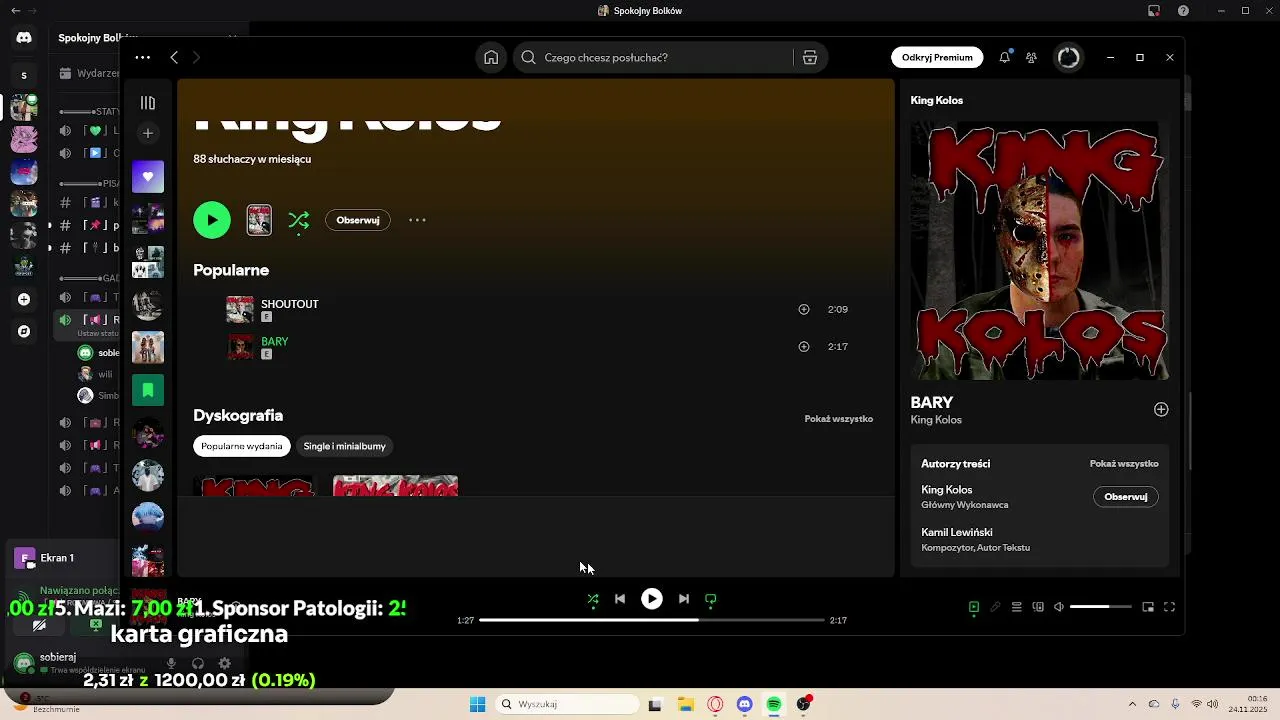The image size is (1280, 720).
Task: Open more options dots for the artist
Action: coord(417,220)
